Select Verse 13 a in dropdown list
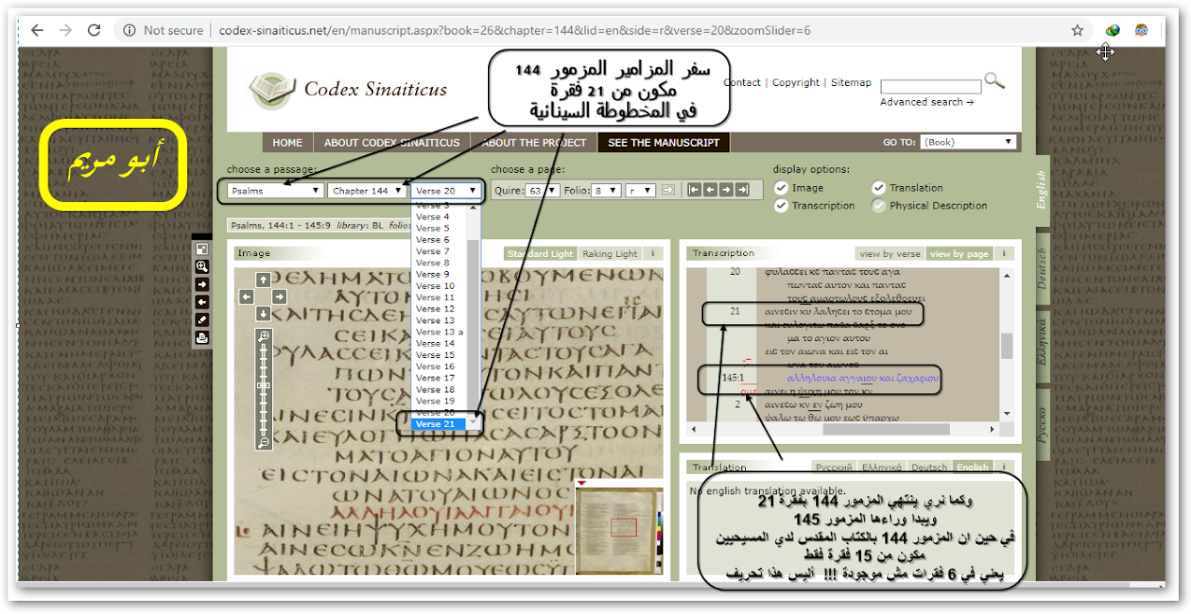The height and width of the screenshot is (614, 1191). 440,331
